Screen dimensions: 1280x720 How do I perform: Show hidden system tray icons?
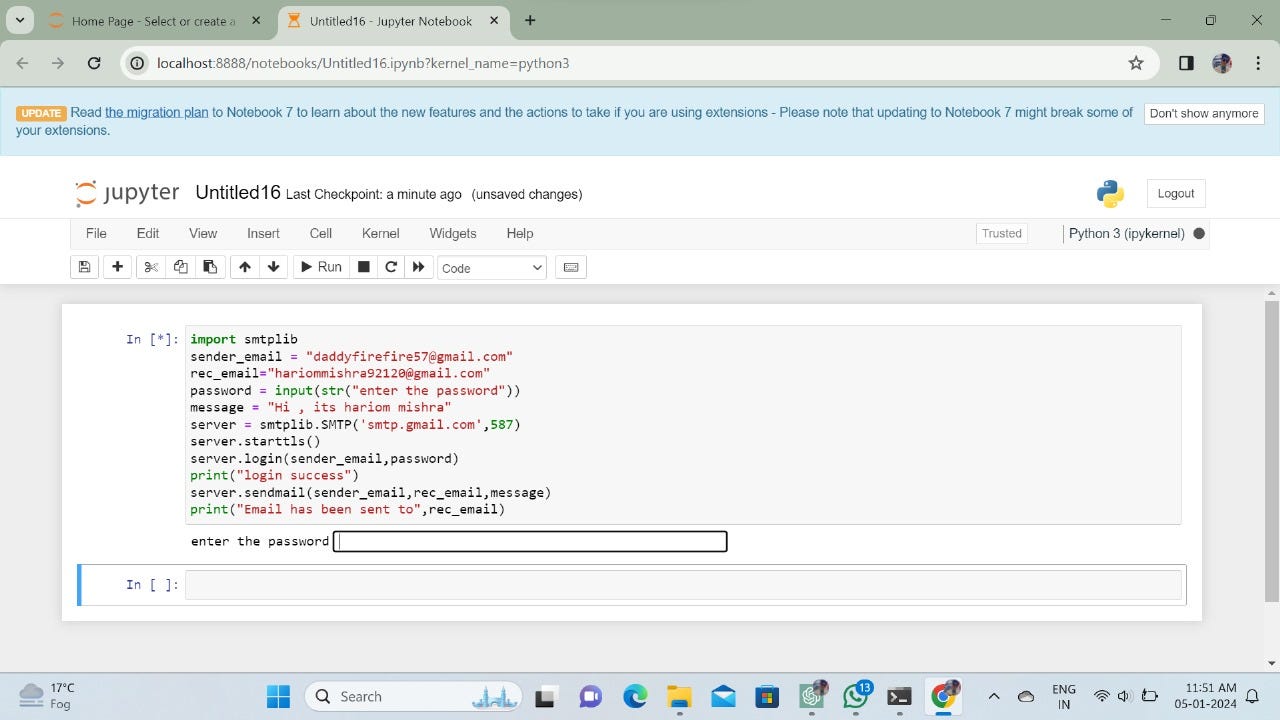tap(993, 696)
